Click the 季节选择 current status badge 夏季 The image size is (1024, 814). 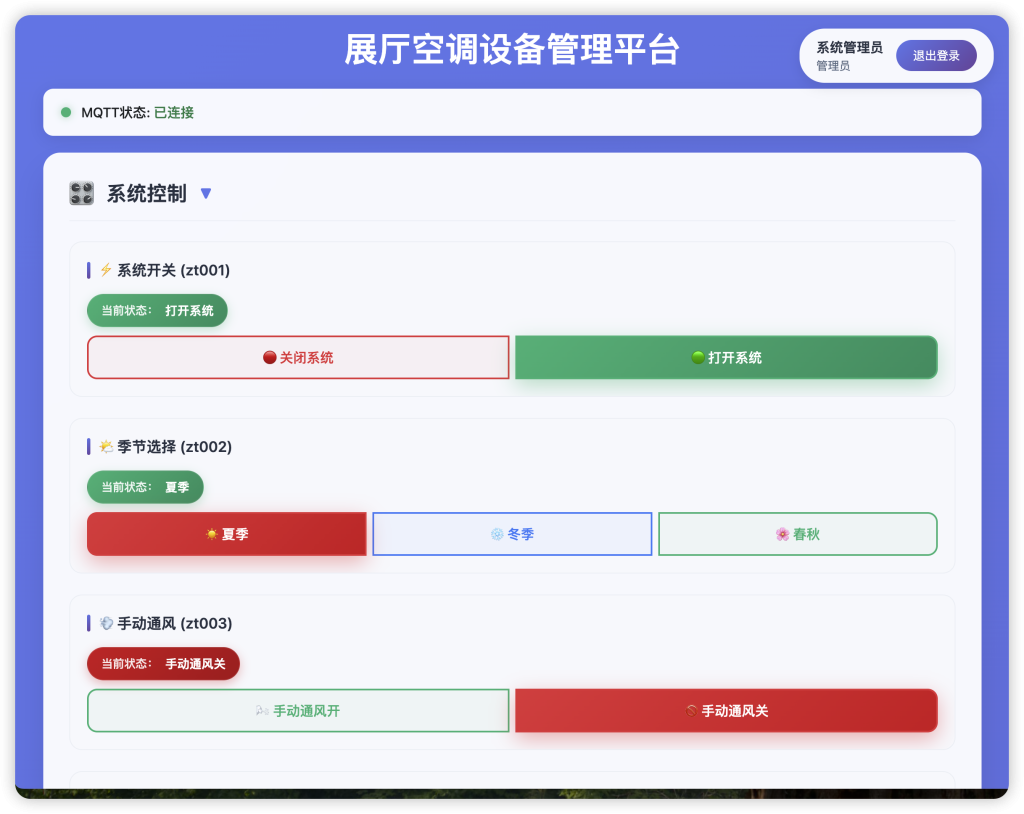coord(145,487)
